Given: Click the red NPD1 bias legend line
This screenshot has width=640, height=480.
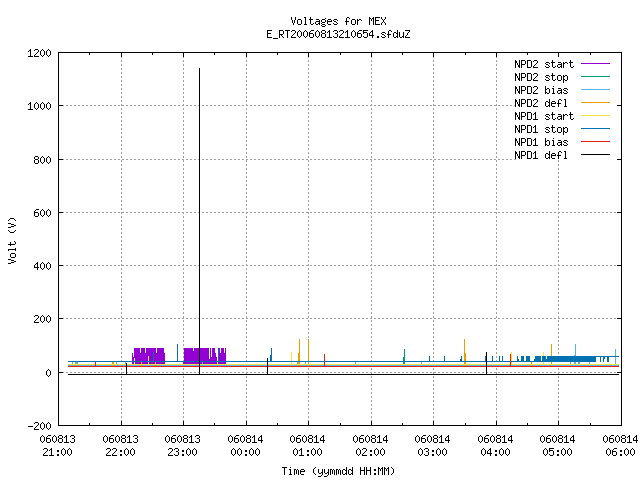Looking at the screenshot, I should (596, 142).
